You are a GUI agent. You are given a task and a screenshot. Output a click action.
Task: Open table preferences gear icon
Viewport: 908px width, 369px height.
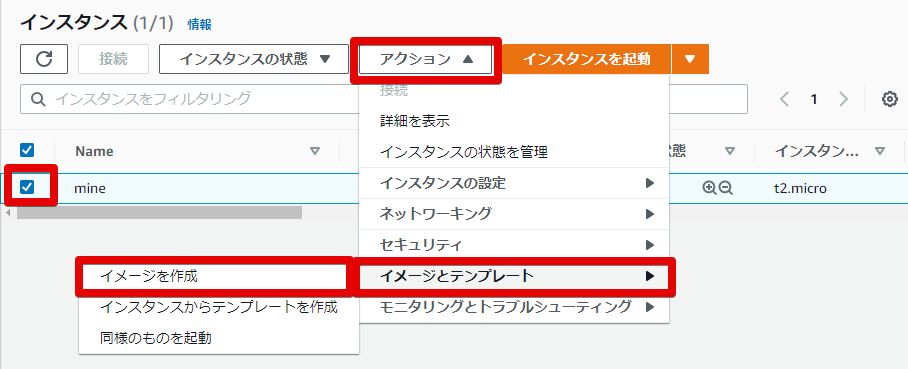click(889, 99)
